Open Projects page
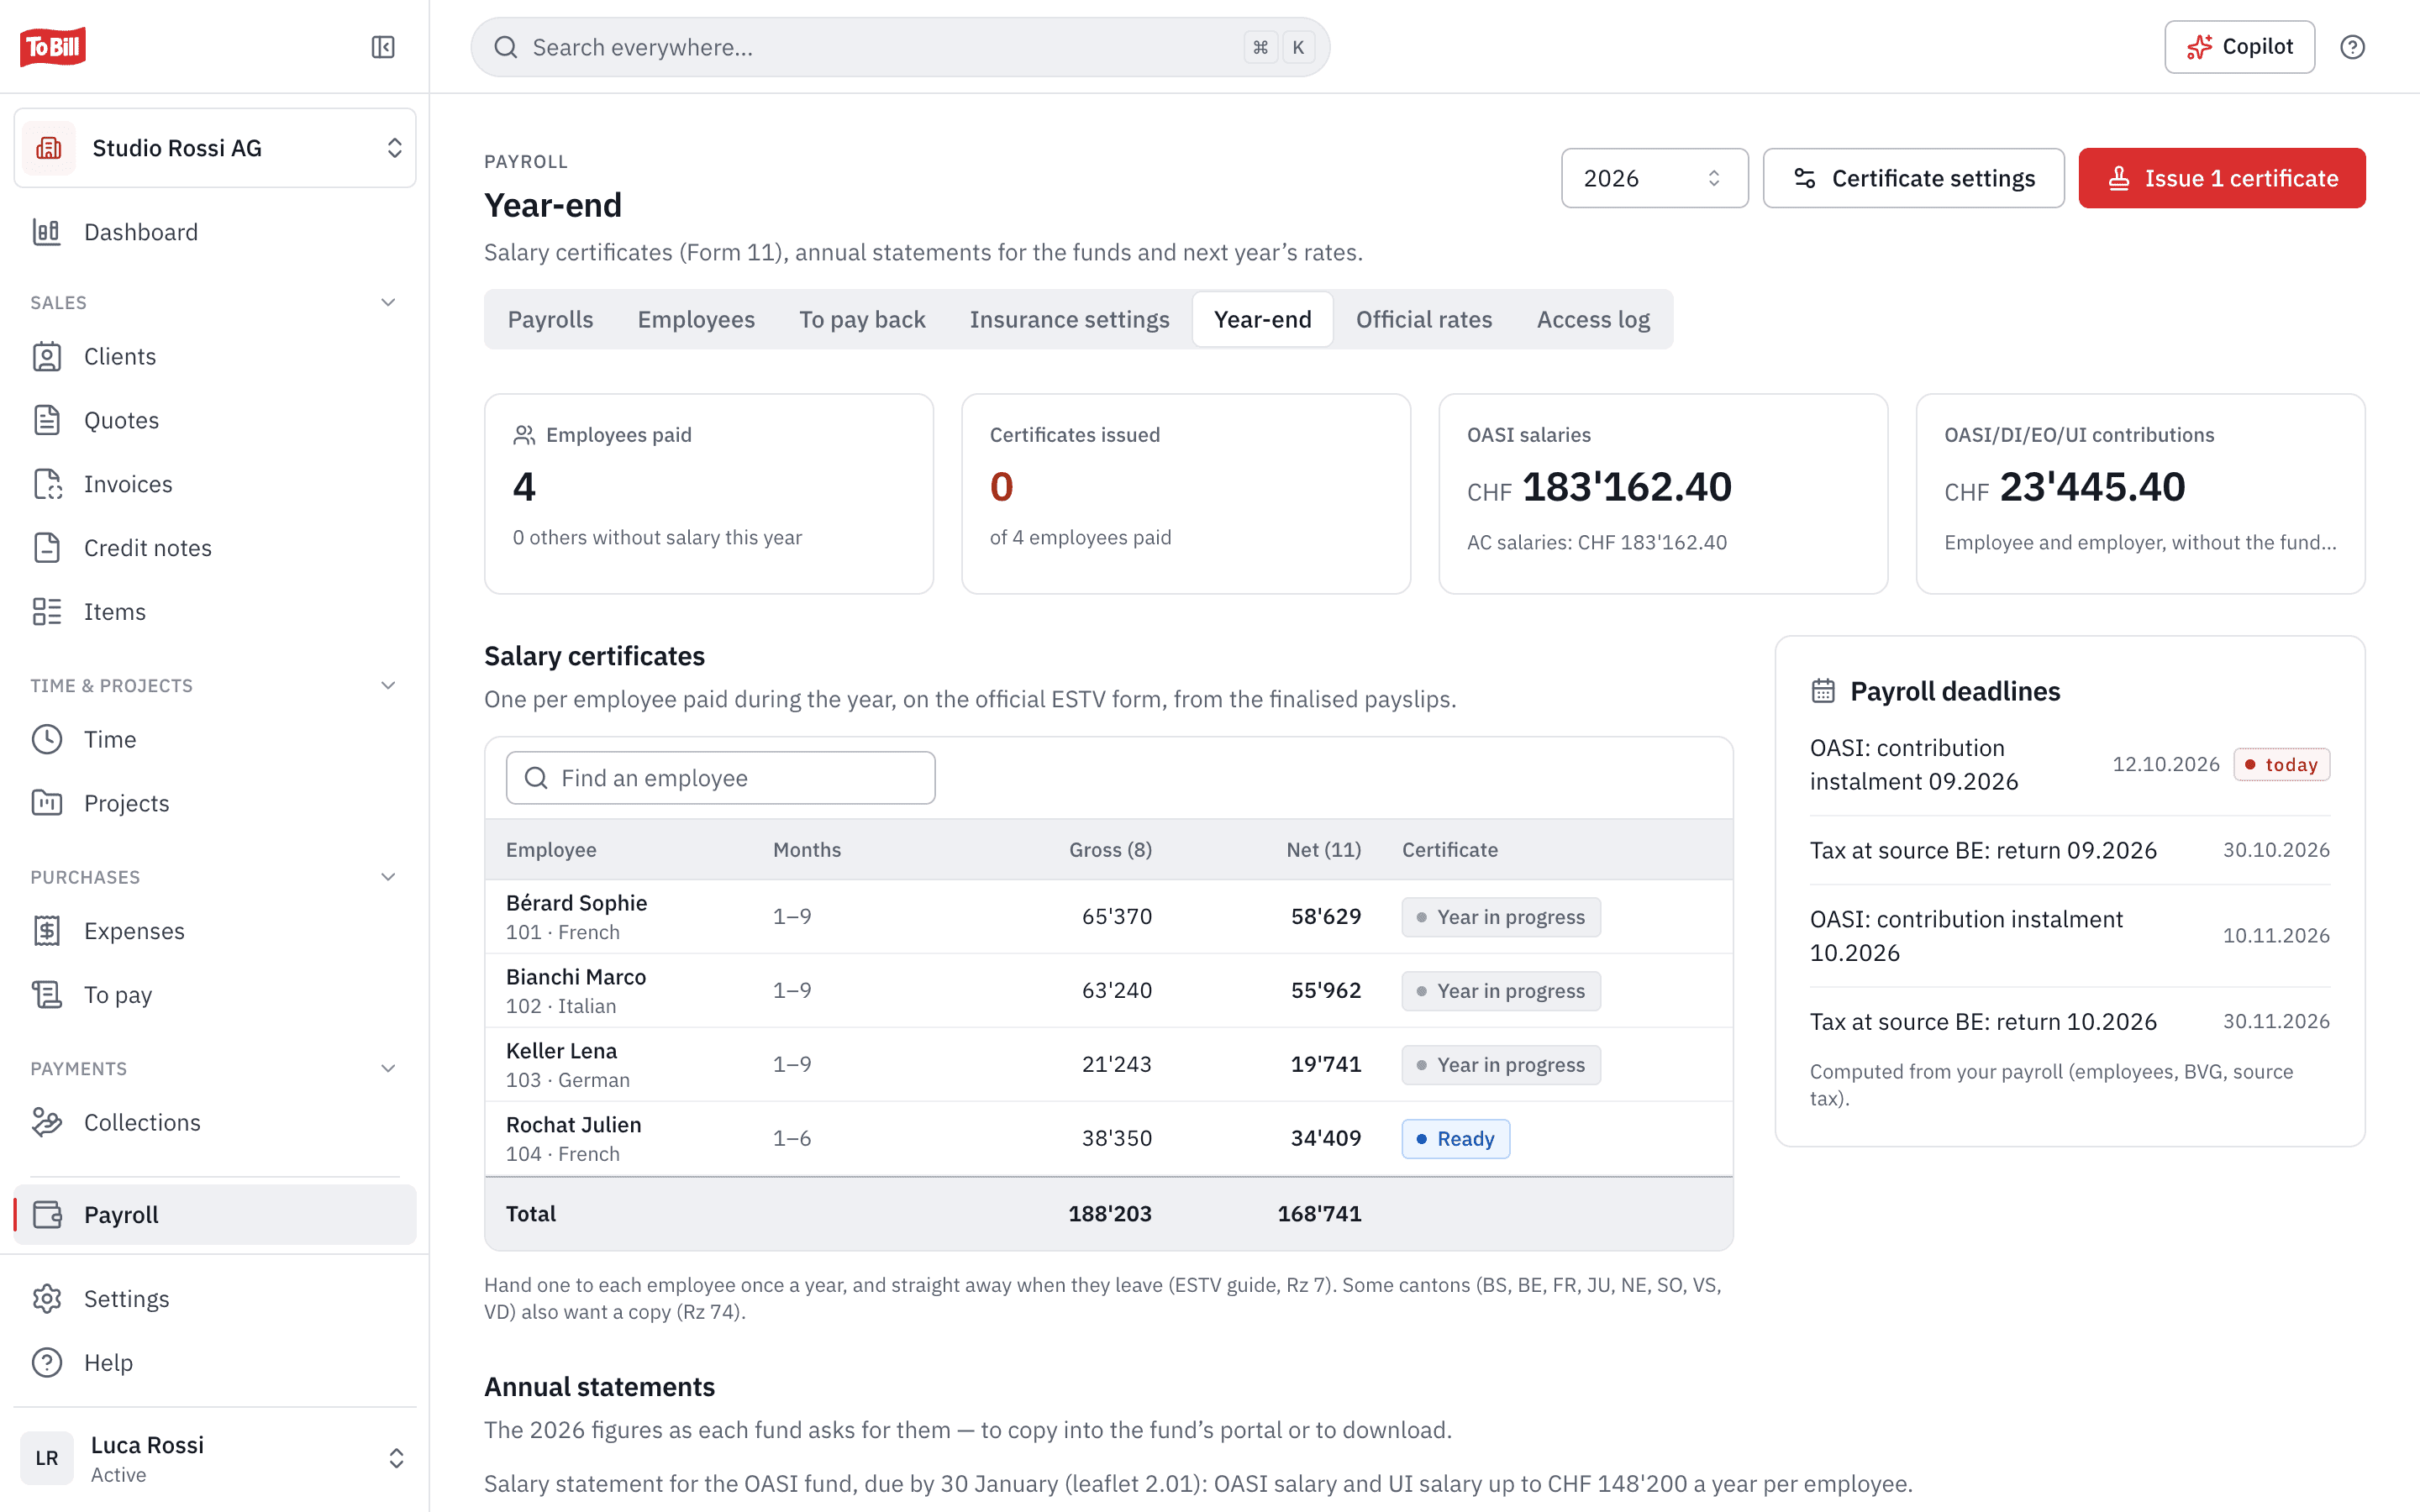2420x1512 pixels. [x=215, y=803]
